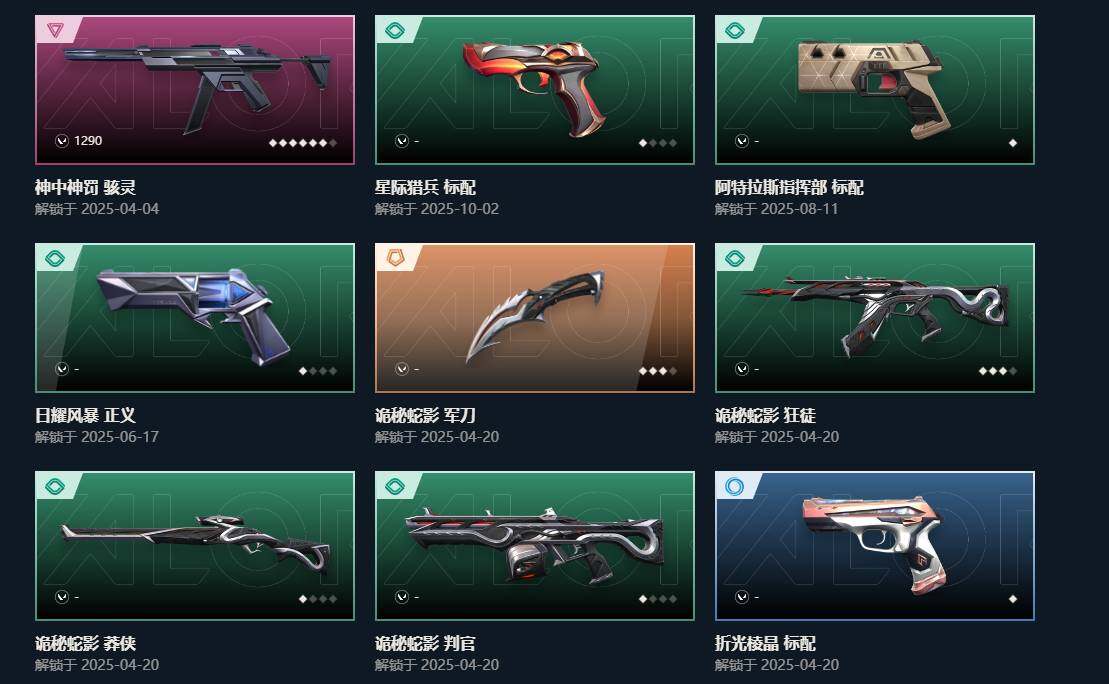Click the VP currency icon on 诡秘蛇影 狂徒 card
The width and height of the screenshot is (1109, 684).
pyautogui.click(x=742, y=369)
